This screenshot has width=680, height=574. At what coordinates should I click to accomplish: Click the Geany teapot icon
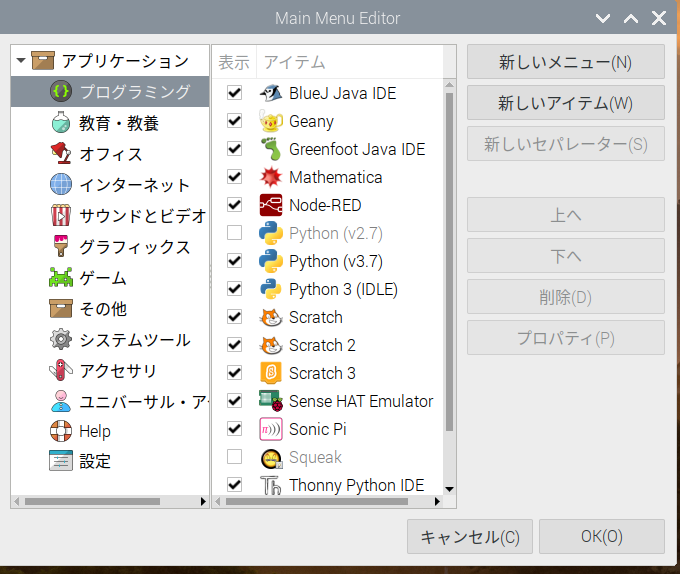point(271,121)
